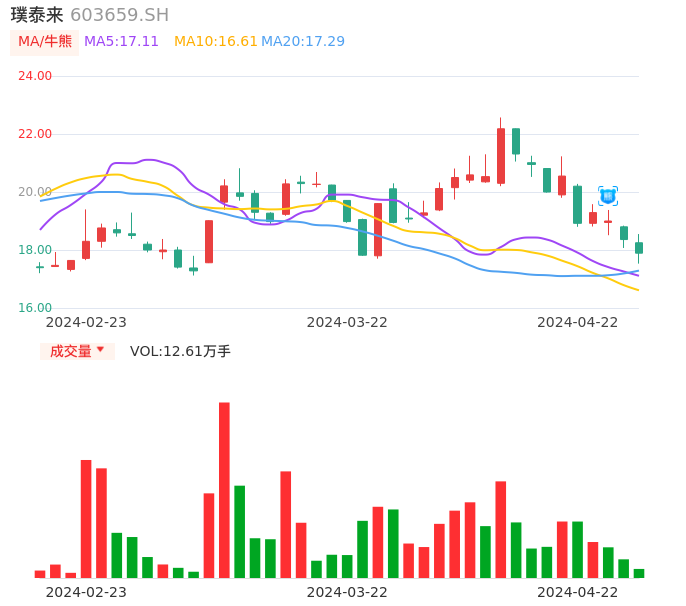The height and width of the screenshot is (606, 686).
Task: Click the 成交量 label text
Action: point(70,351)
